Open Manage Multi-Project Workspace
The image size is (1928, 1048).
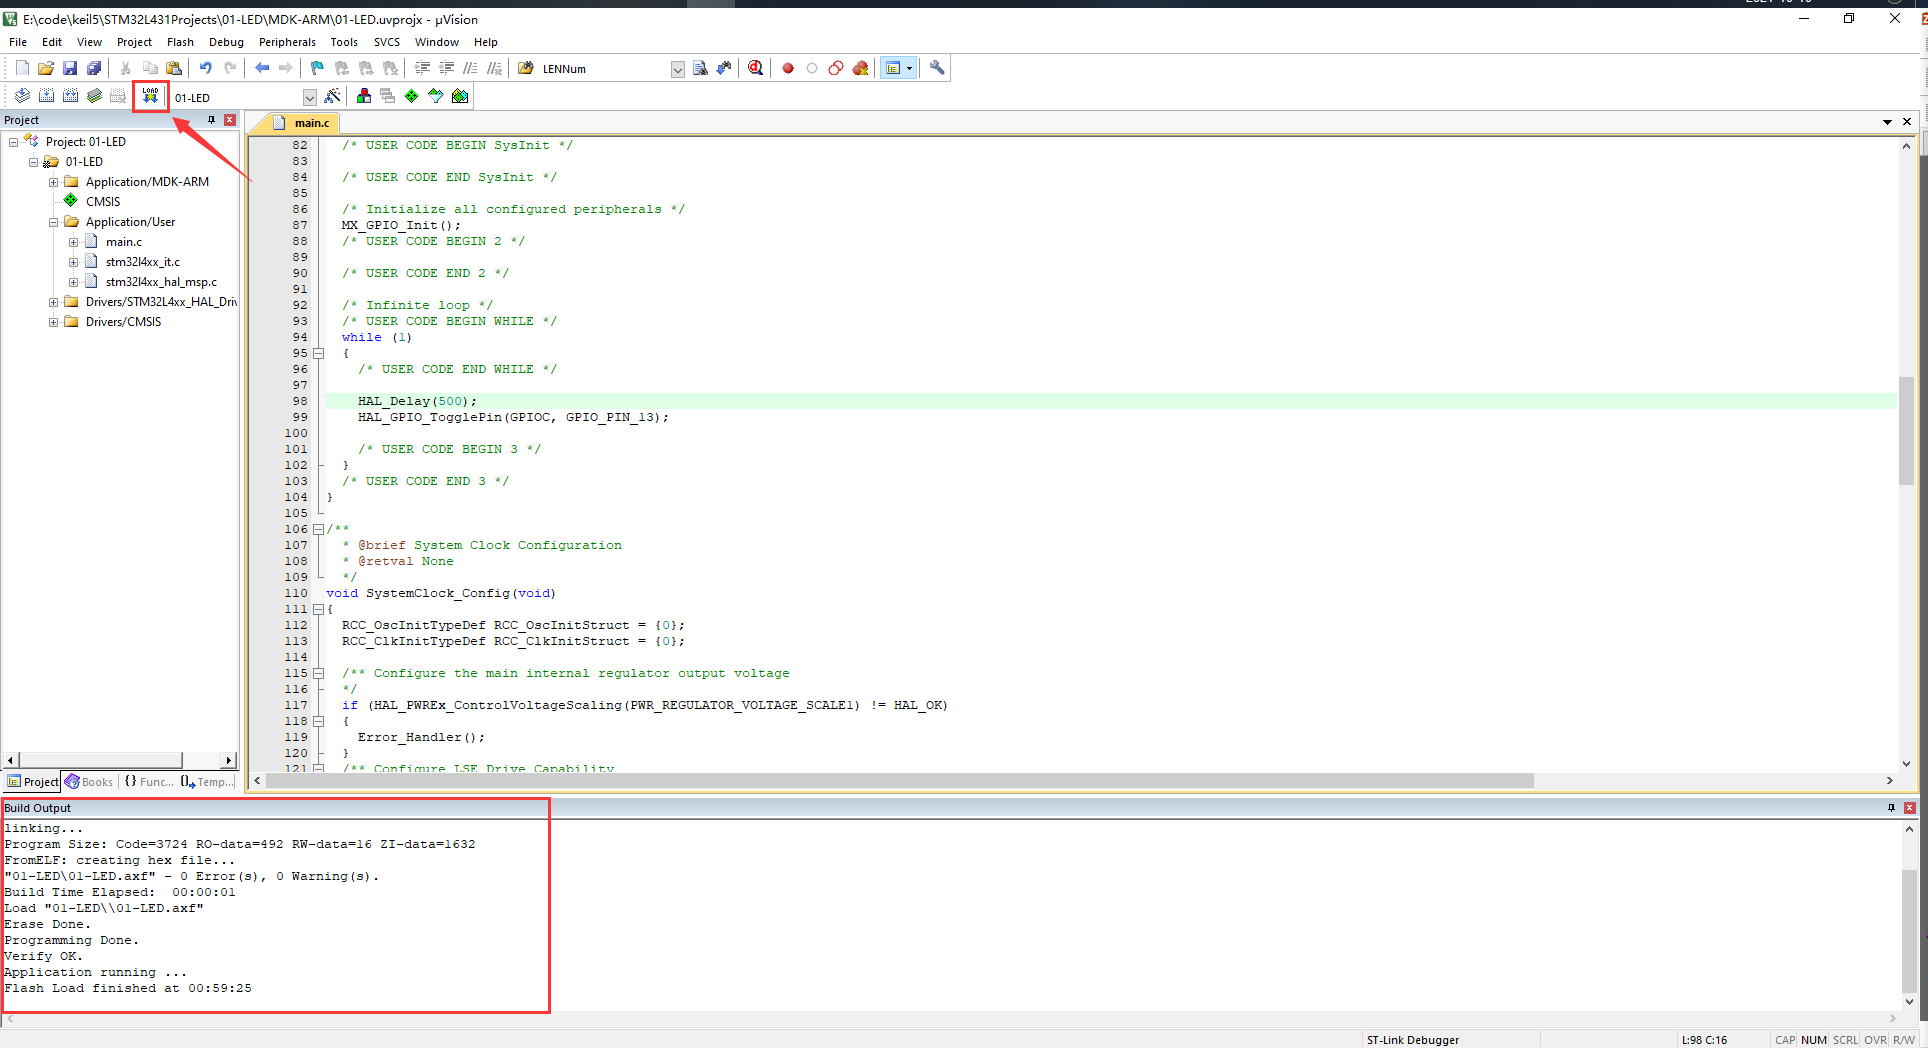point(388,96)
